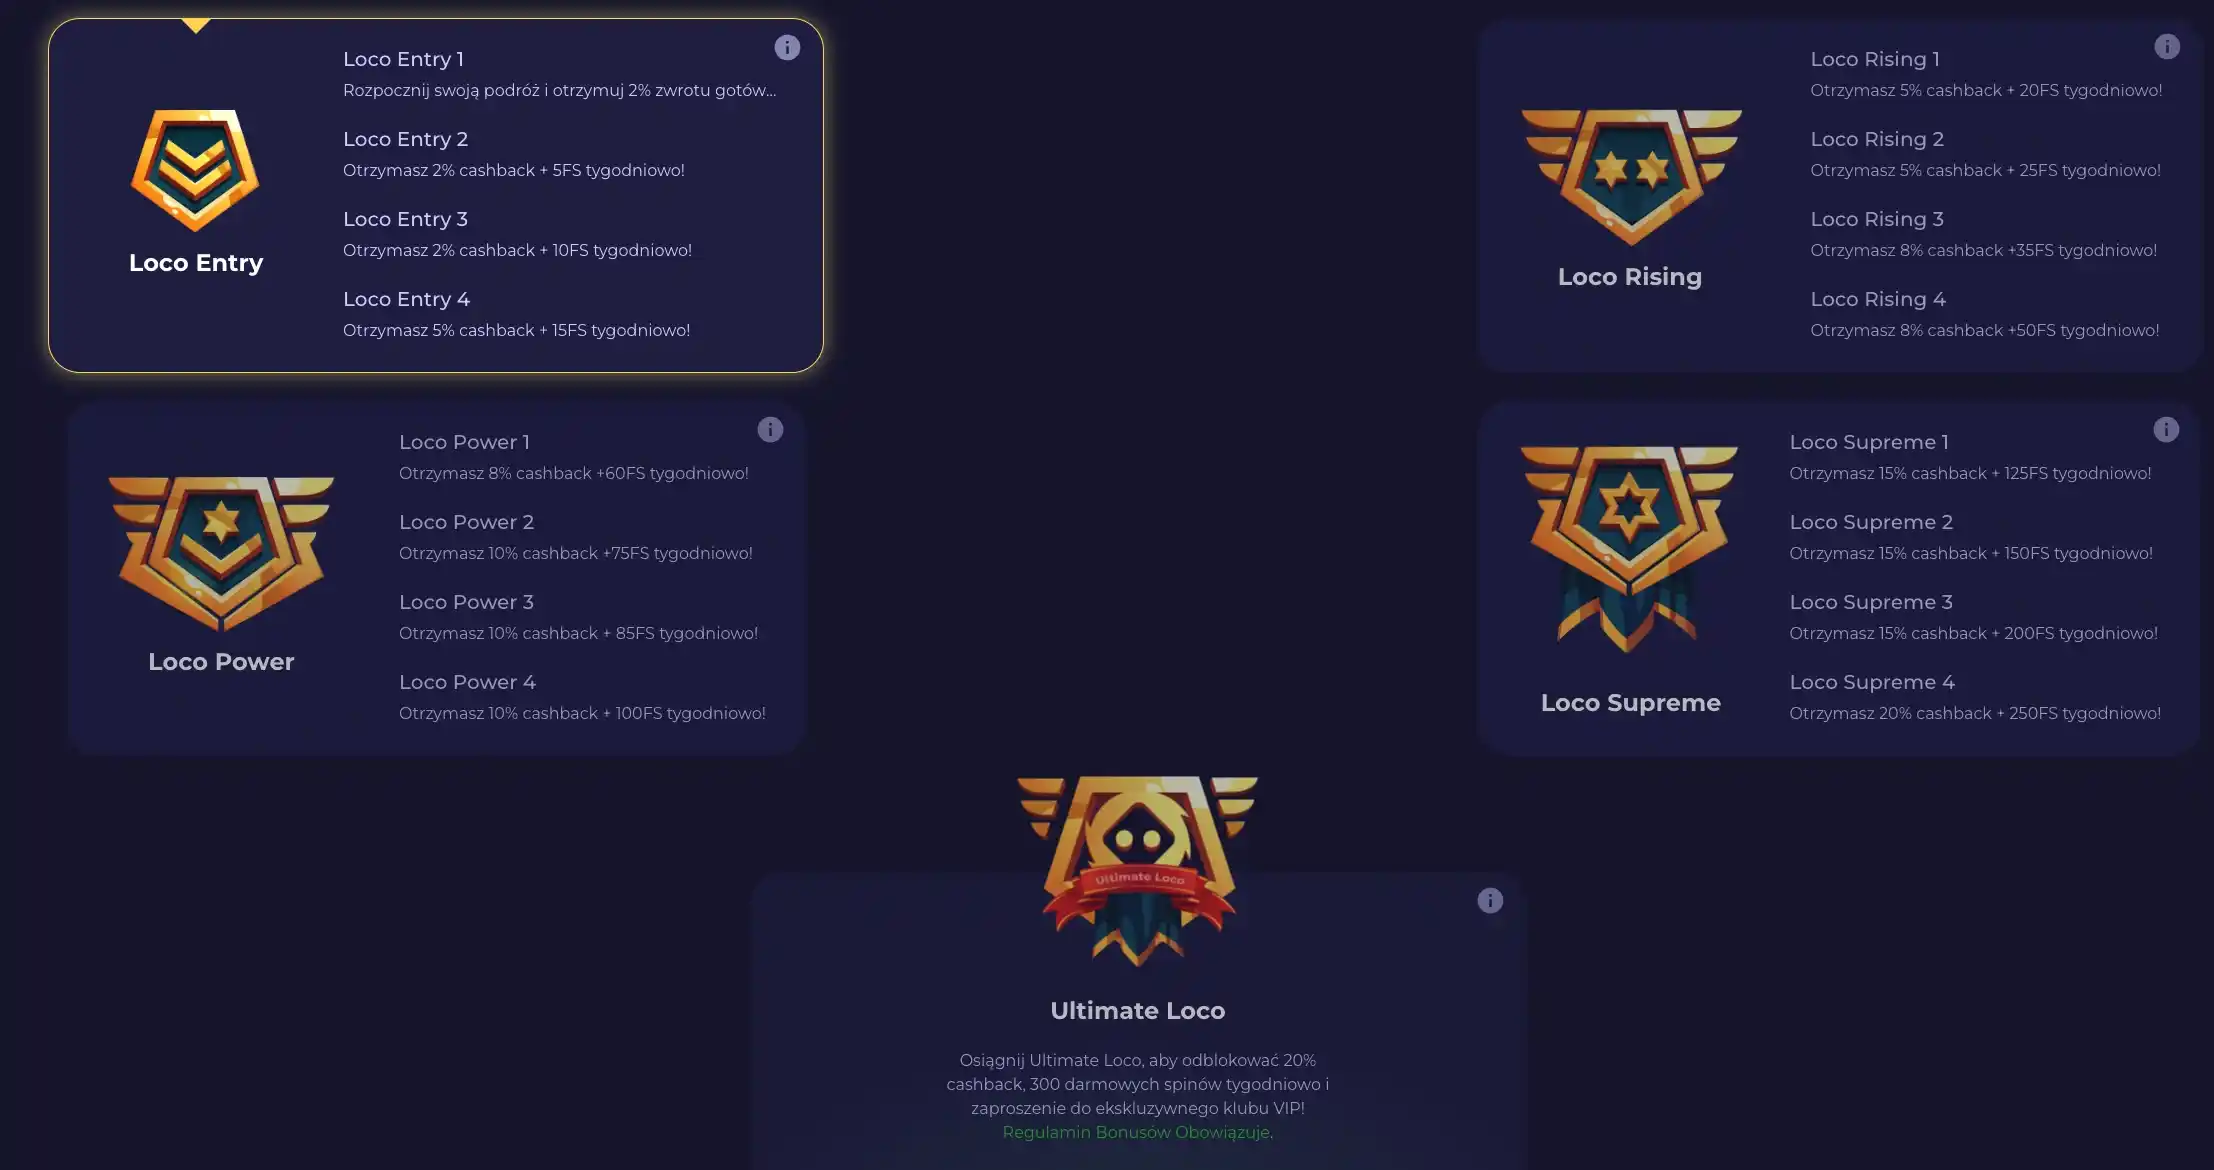The width and height of the screenshot is (2214, 1170).
Task: Click the Loco Supreme title
Action: pyautogui.click(x=1630, y=703)
